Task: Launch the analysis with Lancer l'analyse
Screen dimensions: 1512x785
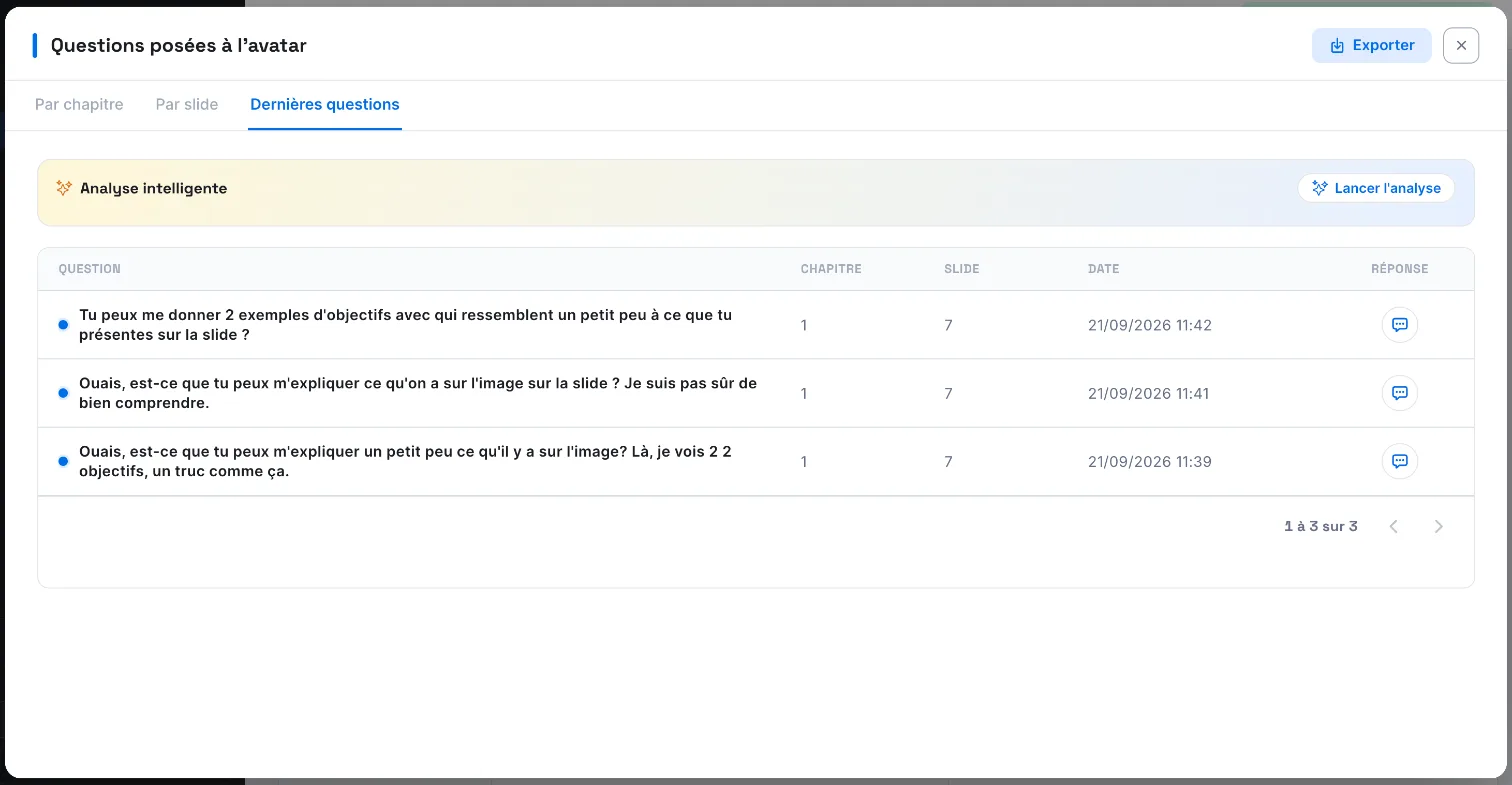Action: [1376, 188]
